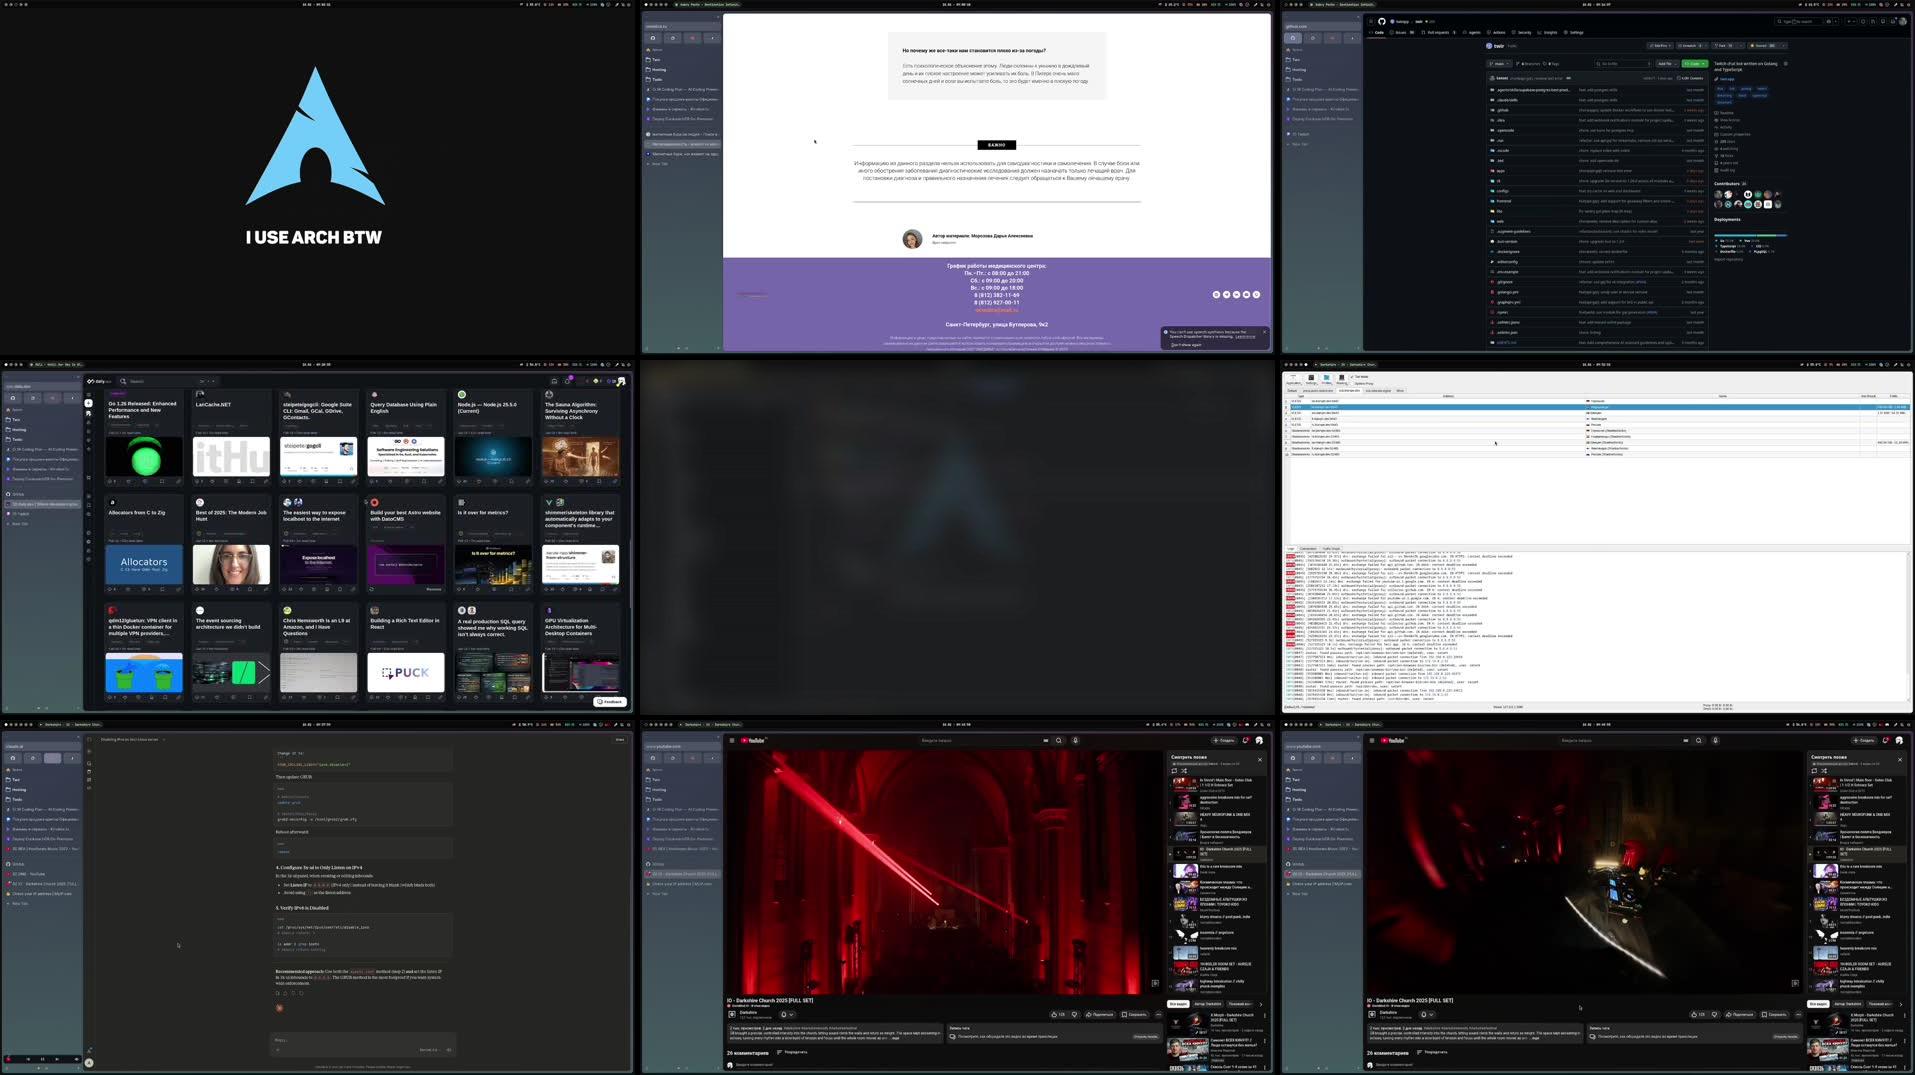Bookmark the Node.js 25.5.0 post
Viewport: 1915px width, 1075px height.
[x=508, y=481]
